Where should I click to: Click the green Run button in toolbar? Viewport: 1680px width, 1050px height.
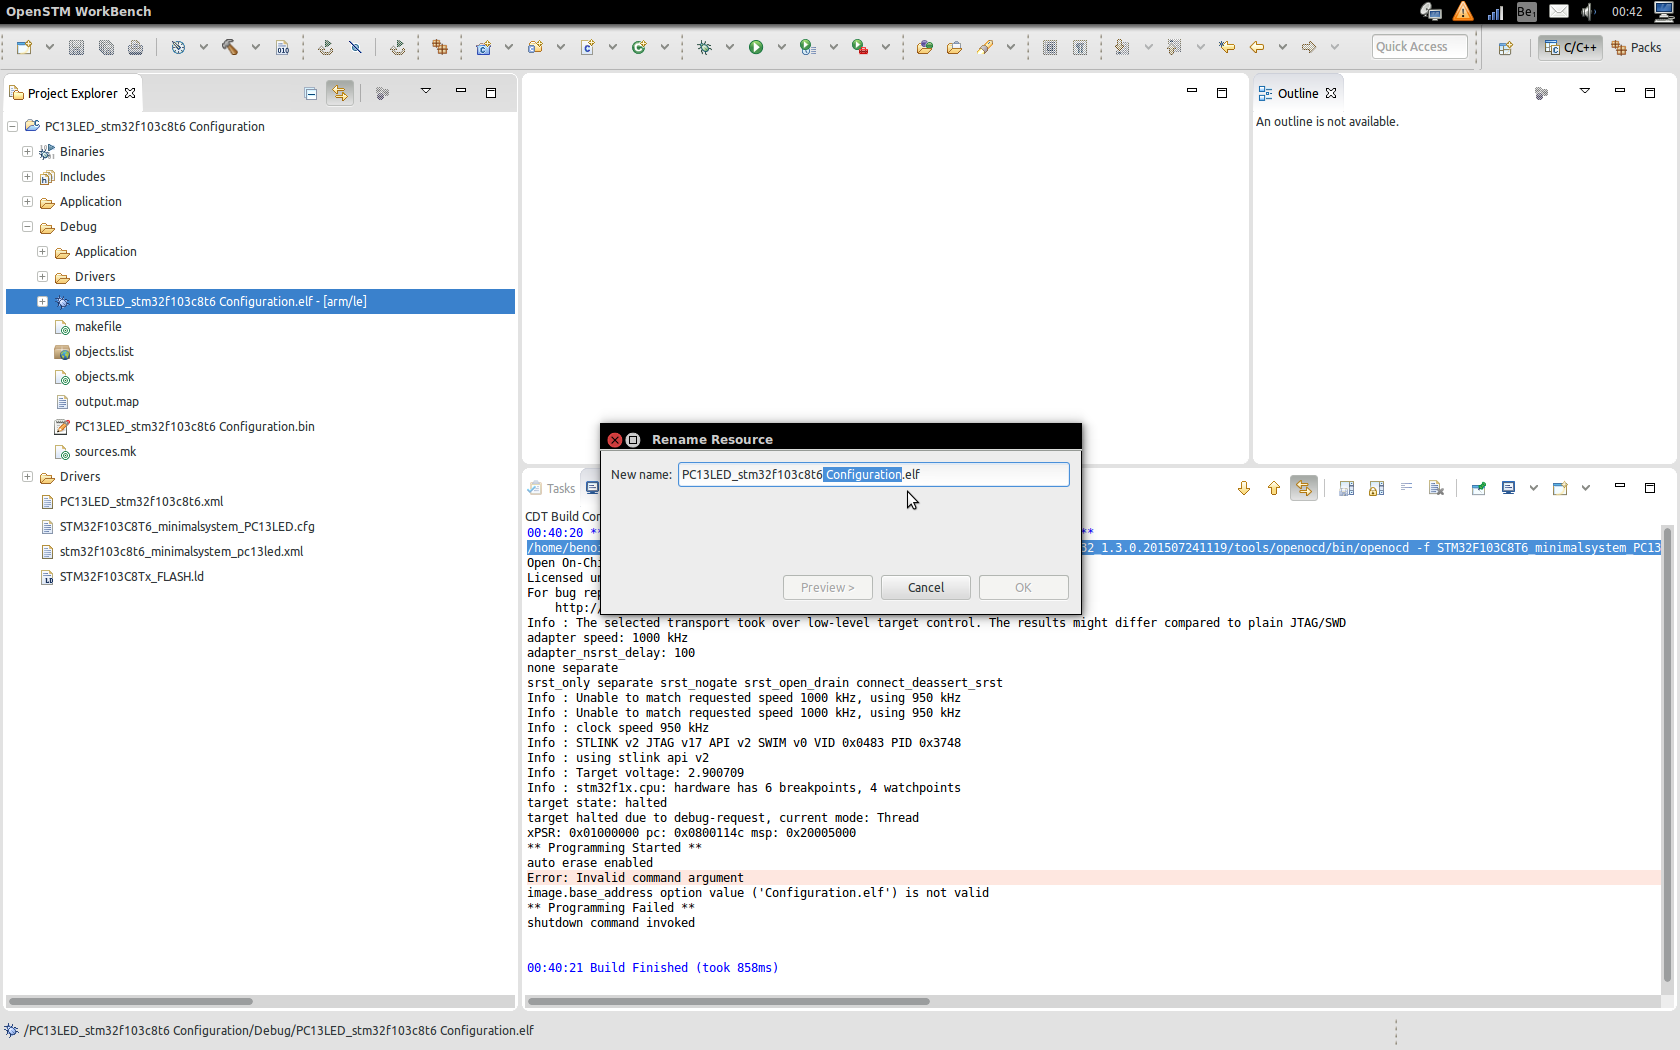point(756,47)
